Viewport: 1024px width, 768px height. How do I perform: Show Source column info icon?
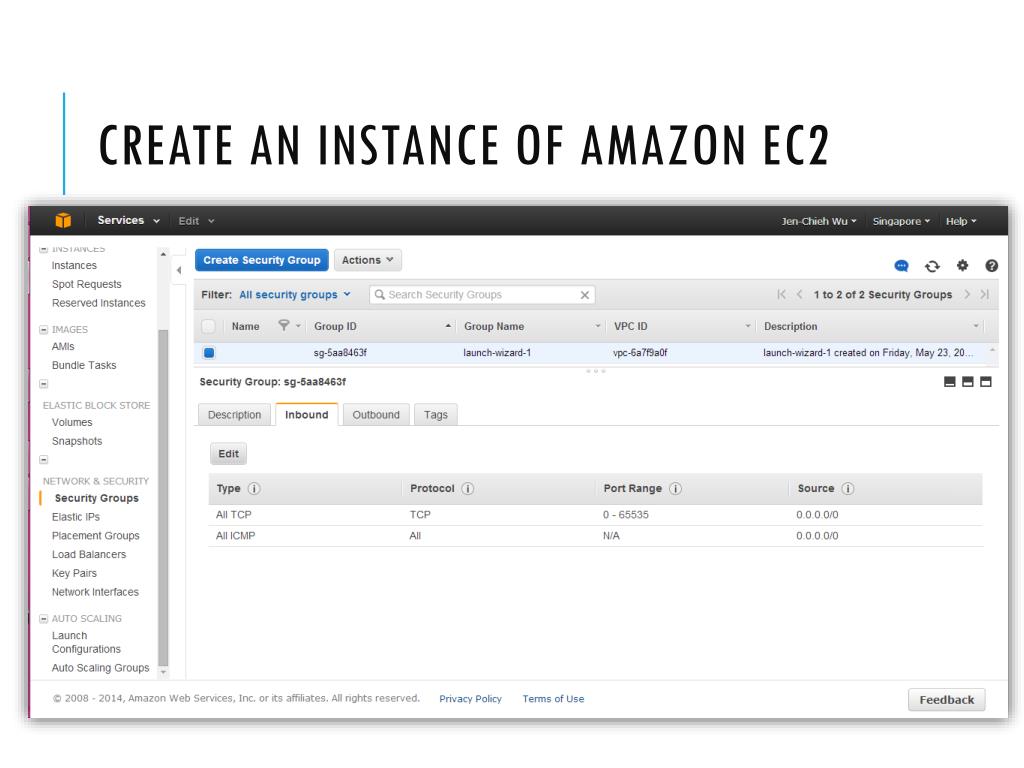(x=848, y=488)
